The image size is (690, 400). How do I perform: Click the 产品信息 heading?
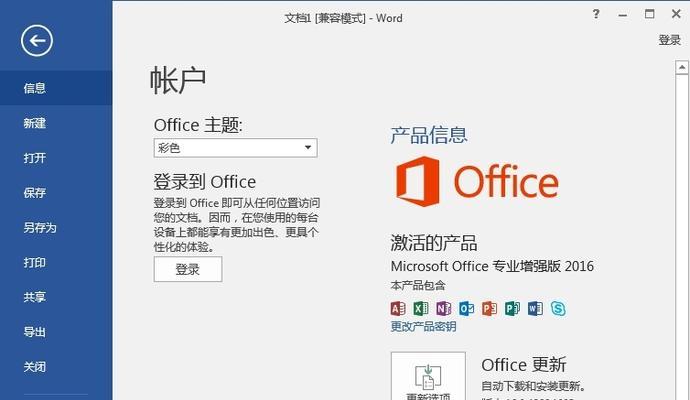tap(429, 135)
